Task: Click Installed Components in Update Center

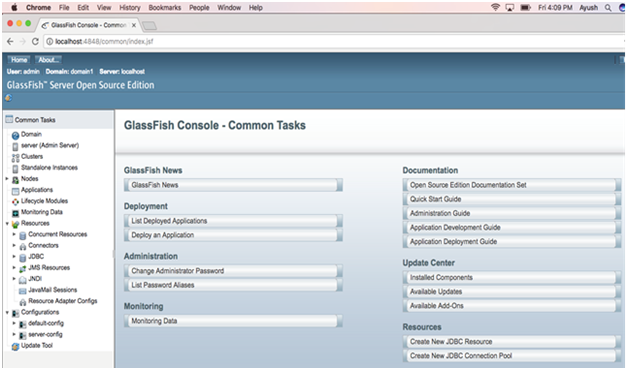Action: 512,278
